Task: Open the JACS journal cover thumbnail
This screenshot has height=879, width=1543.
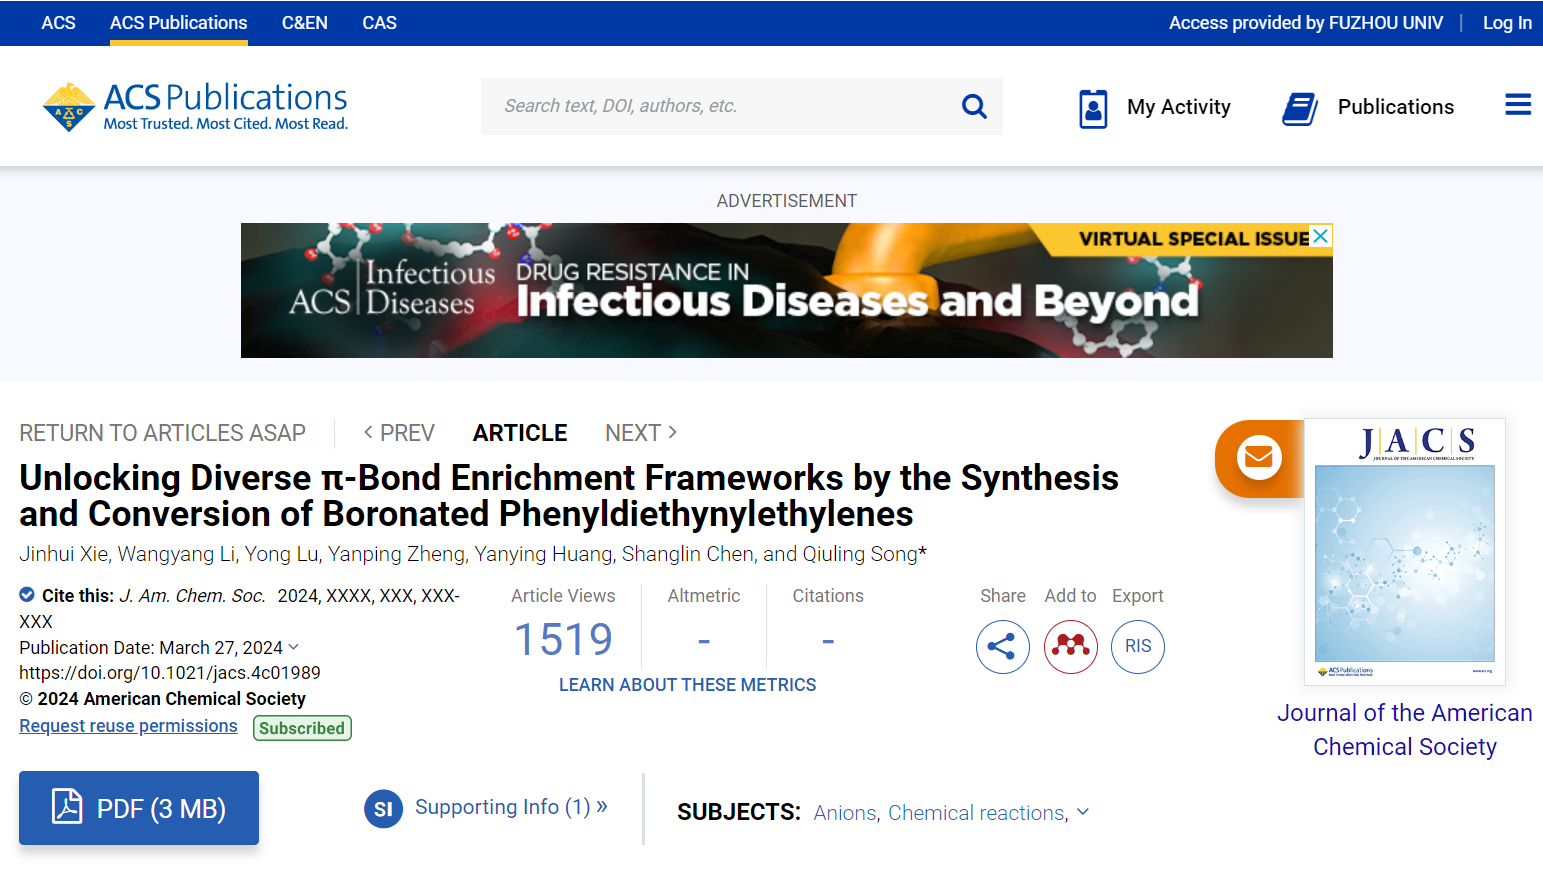Action: point(1404,552)
